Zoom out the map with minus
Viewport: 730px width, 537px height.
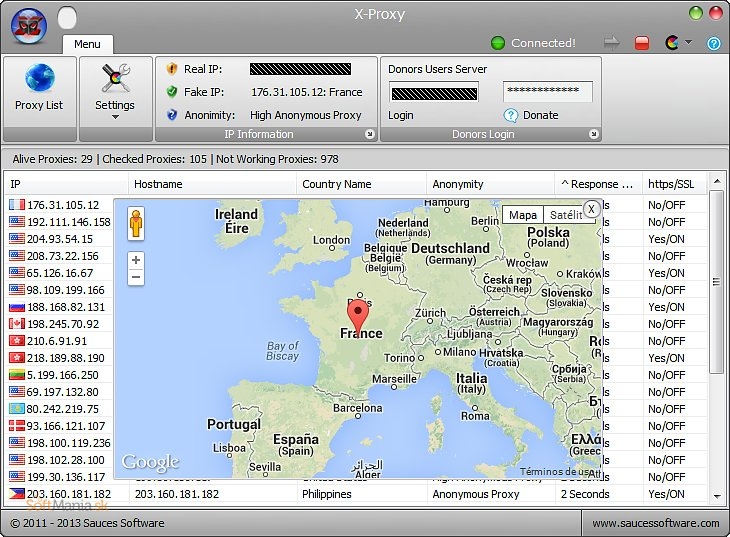pos(136,277)
